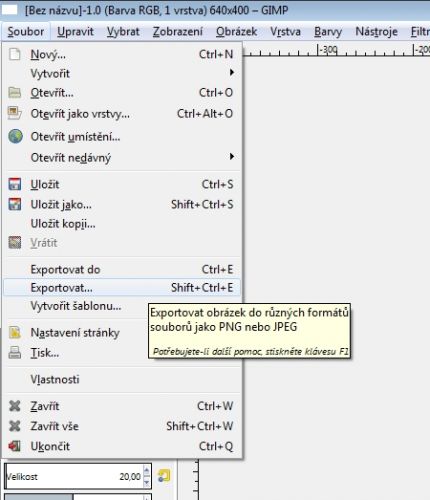
Task: Click the Zavřít X icon
Action: click(15, 406)
